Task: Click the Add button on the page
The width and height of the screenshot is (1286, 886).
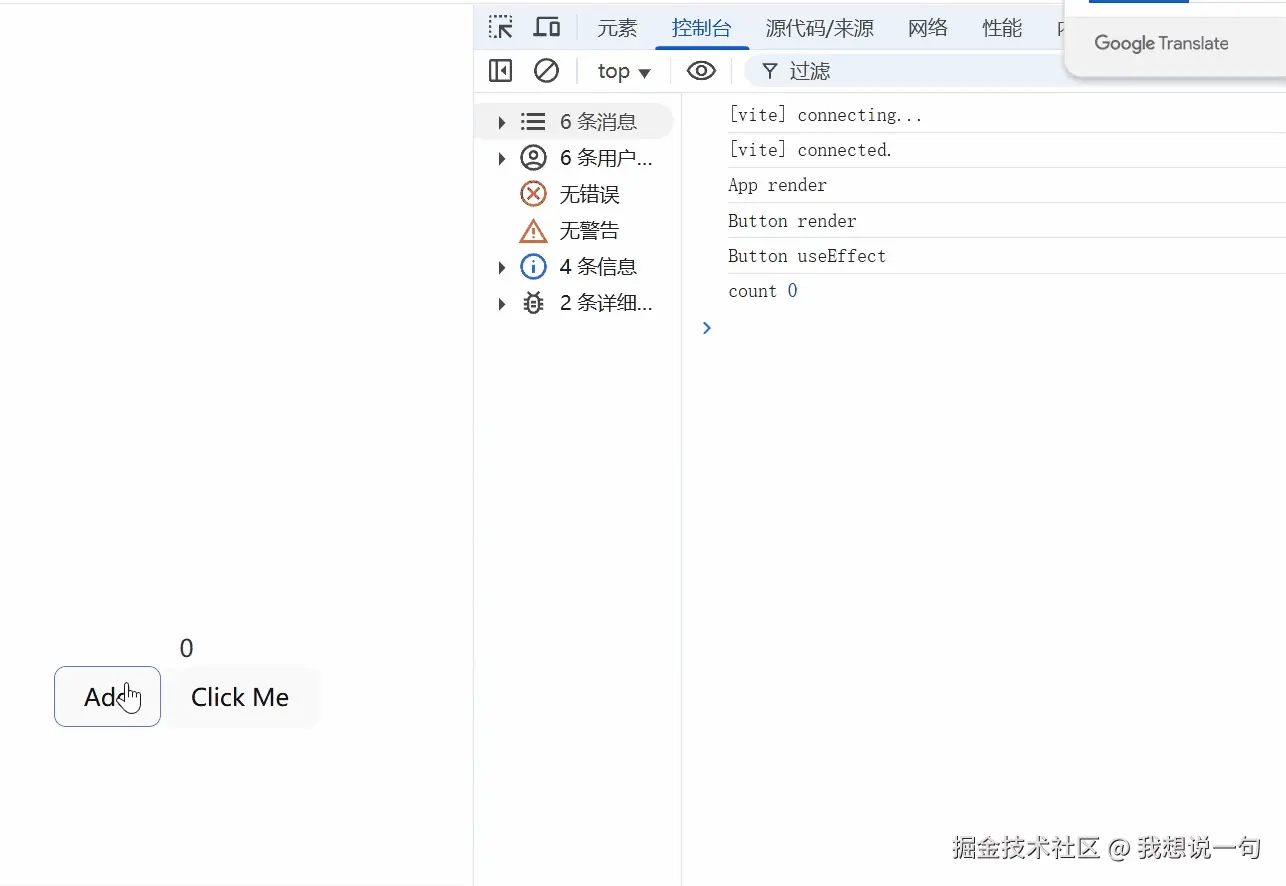Action: [107, 696]
